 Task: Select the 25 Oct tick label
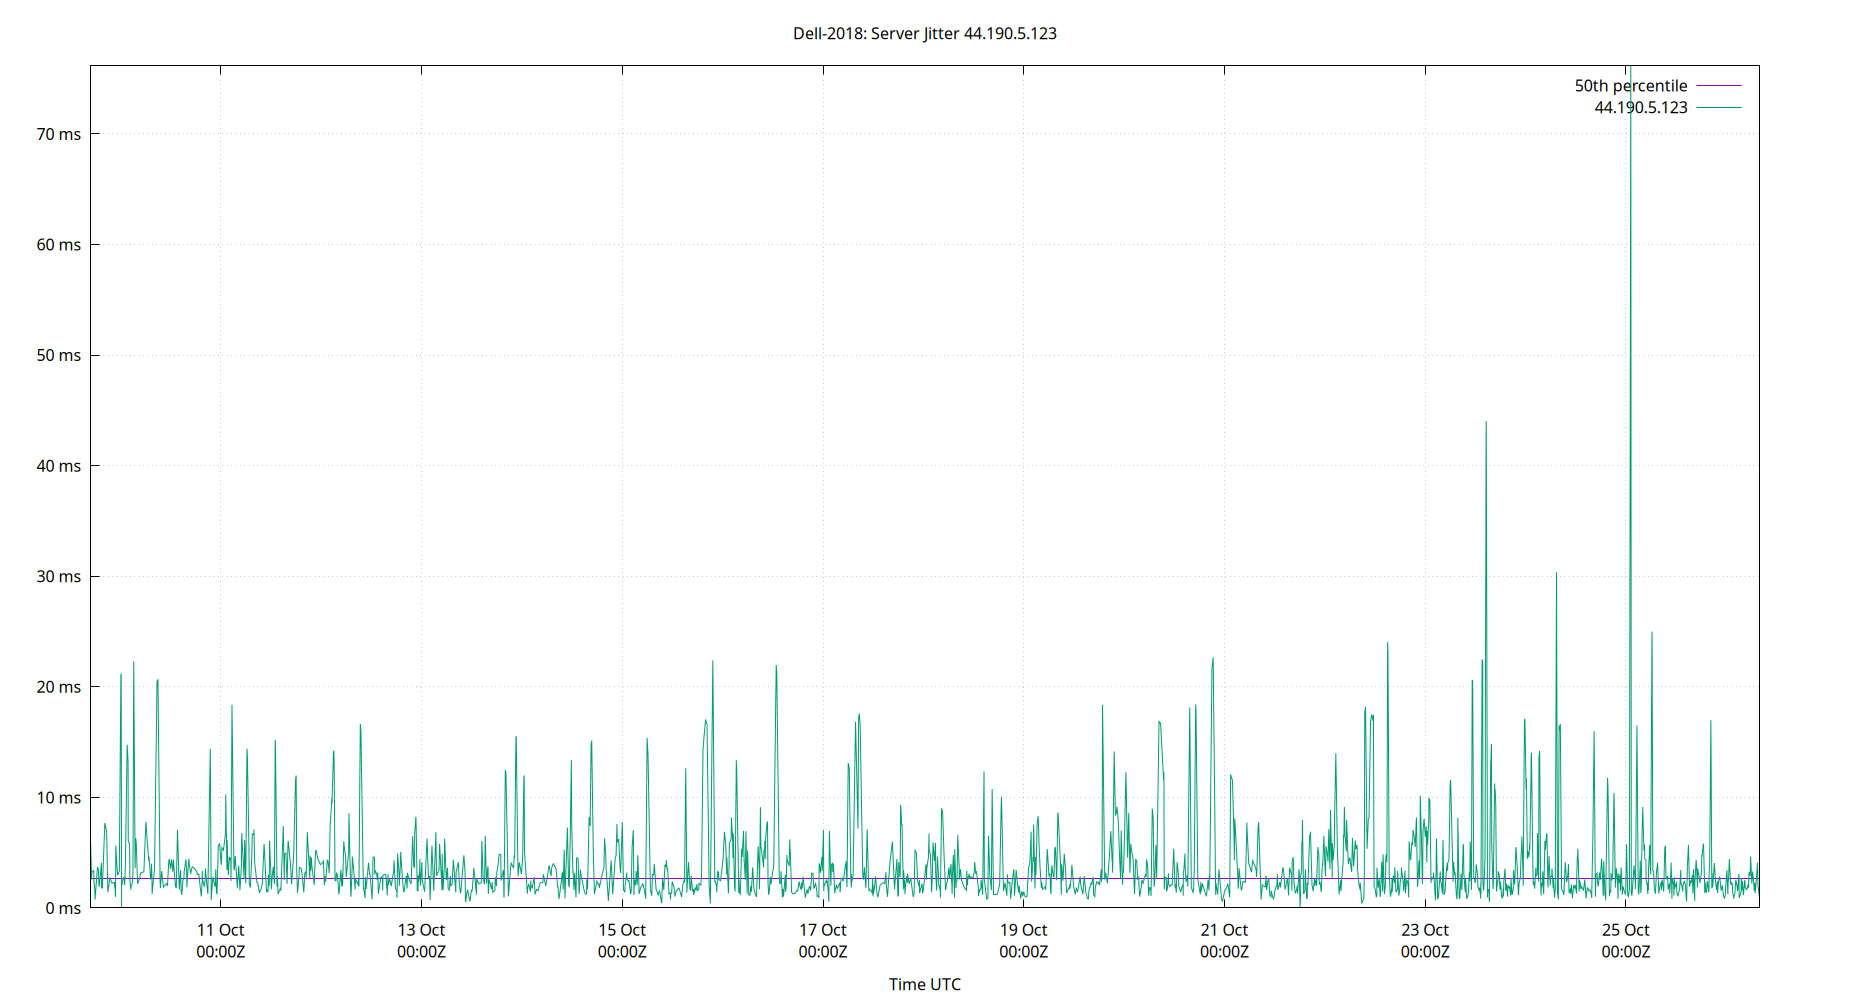[1627, 929]
